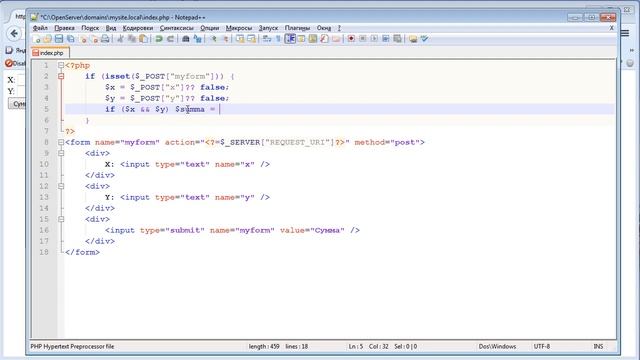The image size is (640, 360).
Task: Select the index.php document tab
Action: [51, 53]
